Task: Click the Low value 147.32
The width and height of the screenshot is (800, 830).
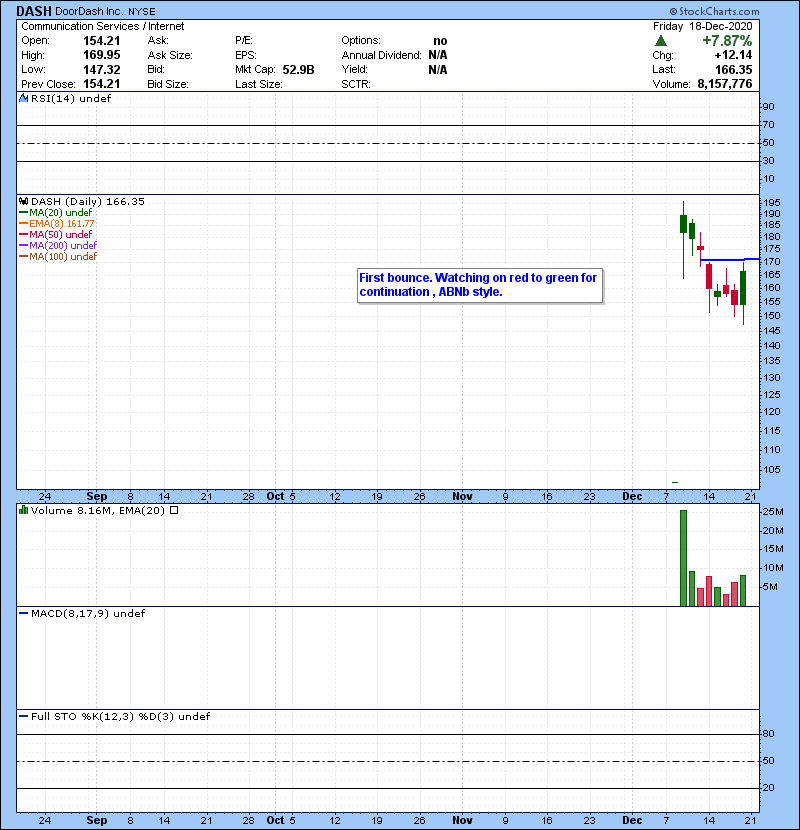Action: click(102, 70)
